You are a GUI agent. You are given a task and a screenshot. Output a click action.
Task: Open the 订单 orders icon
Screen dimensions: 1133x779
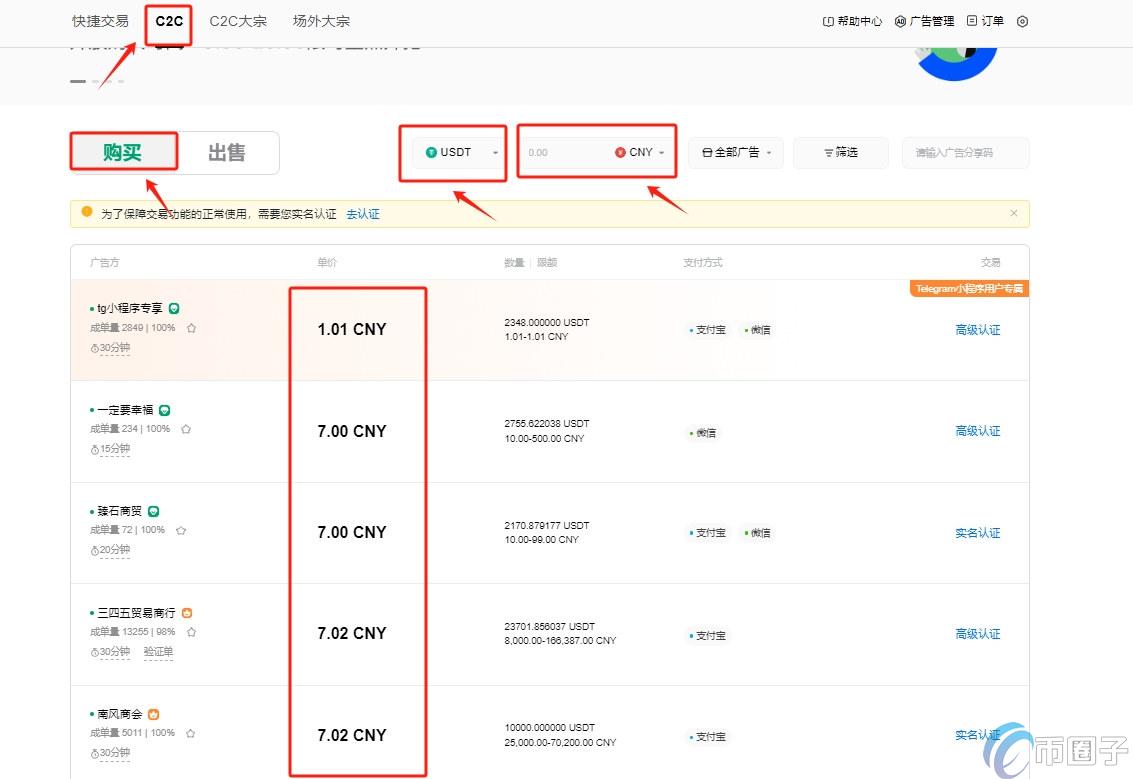tap(971, 20)
